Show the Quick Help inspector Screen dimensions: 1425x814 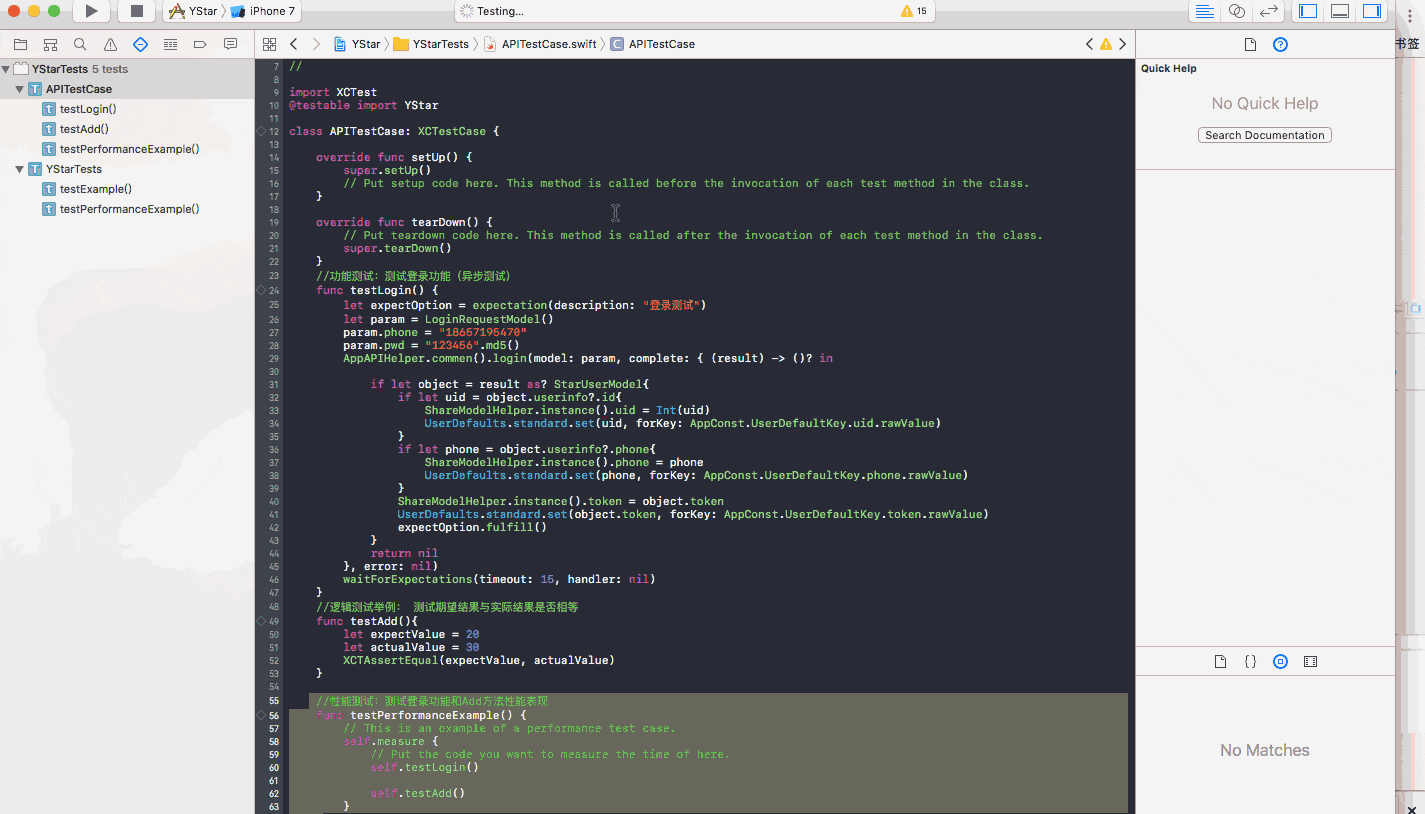click(1280, 45)
